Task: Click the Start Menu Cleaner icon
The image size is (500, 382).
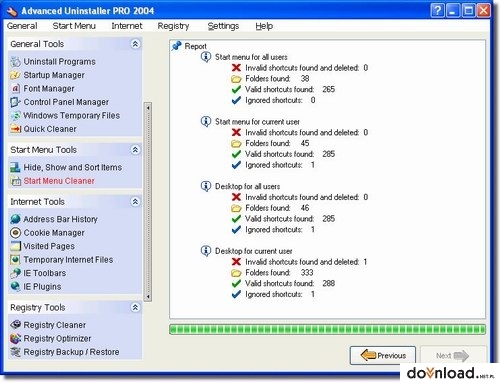Action: tap(15, 181)
